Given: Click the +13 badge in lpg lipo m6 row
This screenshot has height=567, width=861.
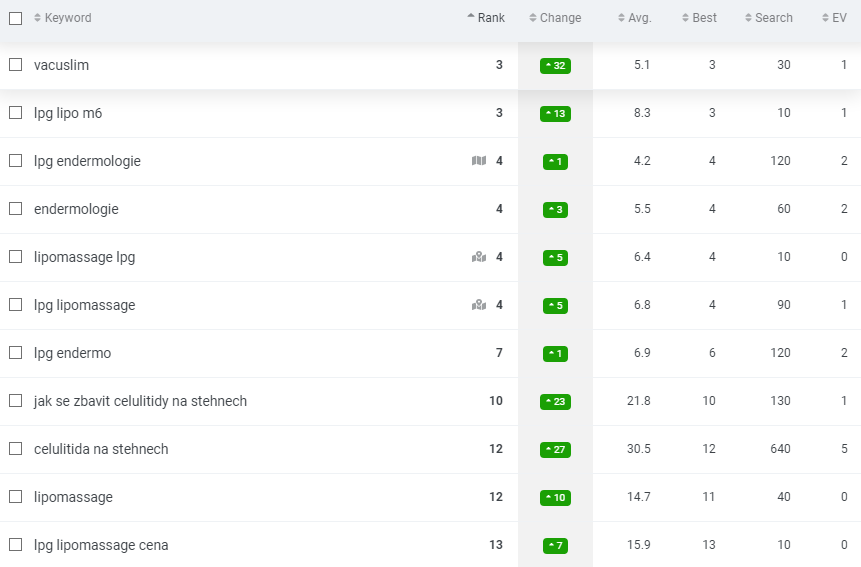Looking at the screenshot, I should 555,114.
